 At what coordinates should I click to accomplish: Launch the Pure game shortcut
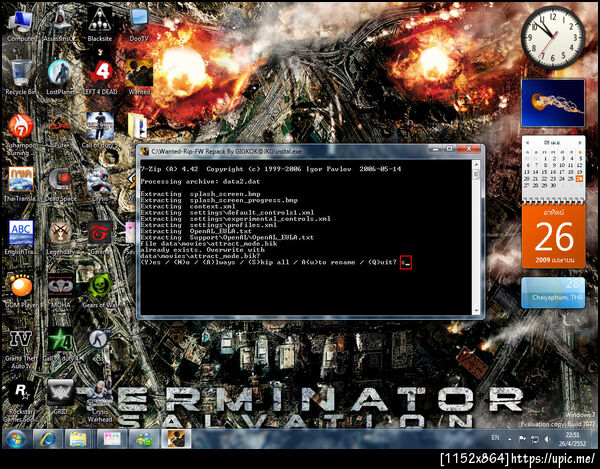coord(60,130)
